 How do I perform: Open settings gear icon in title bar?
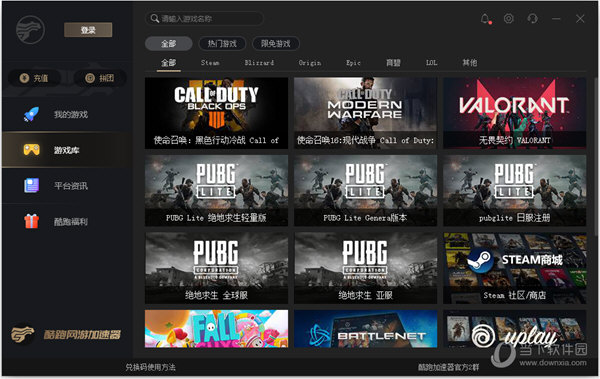[x=509, y=18]
